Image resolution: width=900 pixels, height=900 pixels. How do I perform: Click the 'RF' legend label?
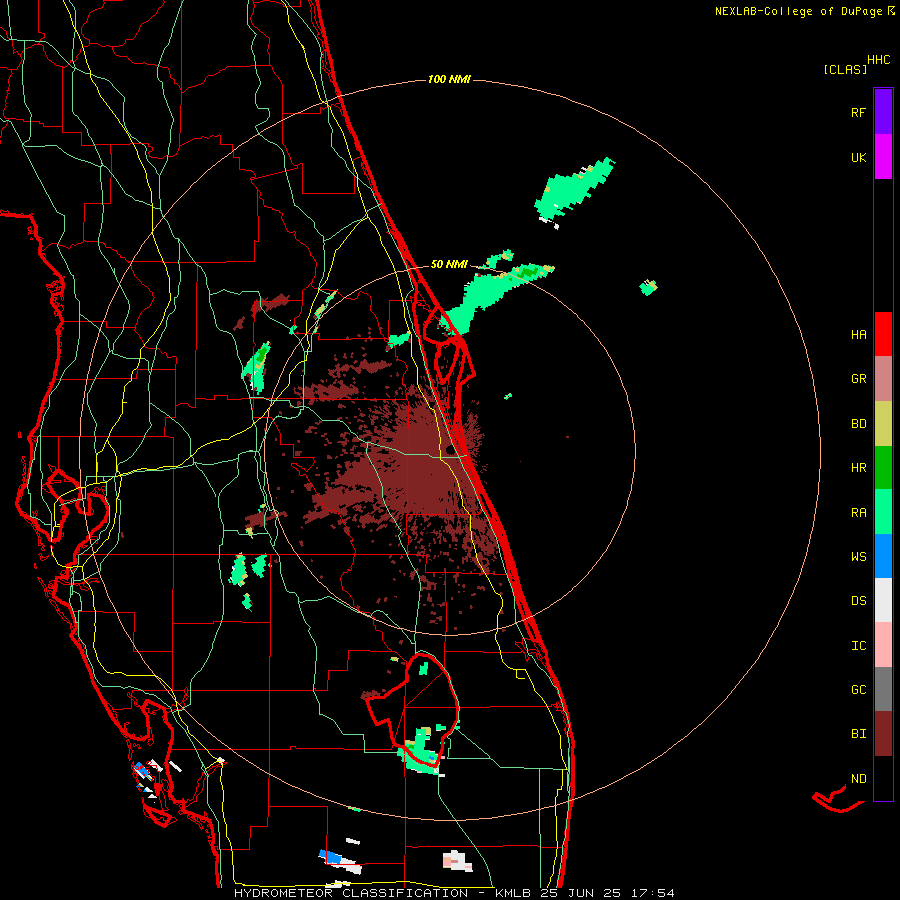[858, 112]
